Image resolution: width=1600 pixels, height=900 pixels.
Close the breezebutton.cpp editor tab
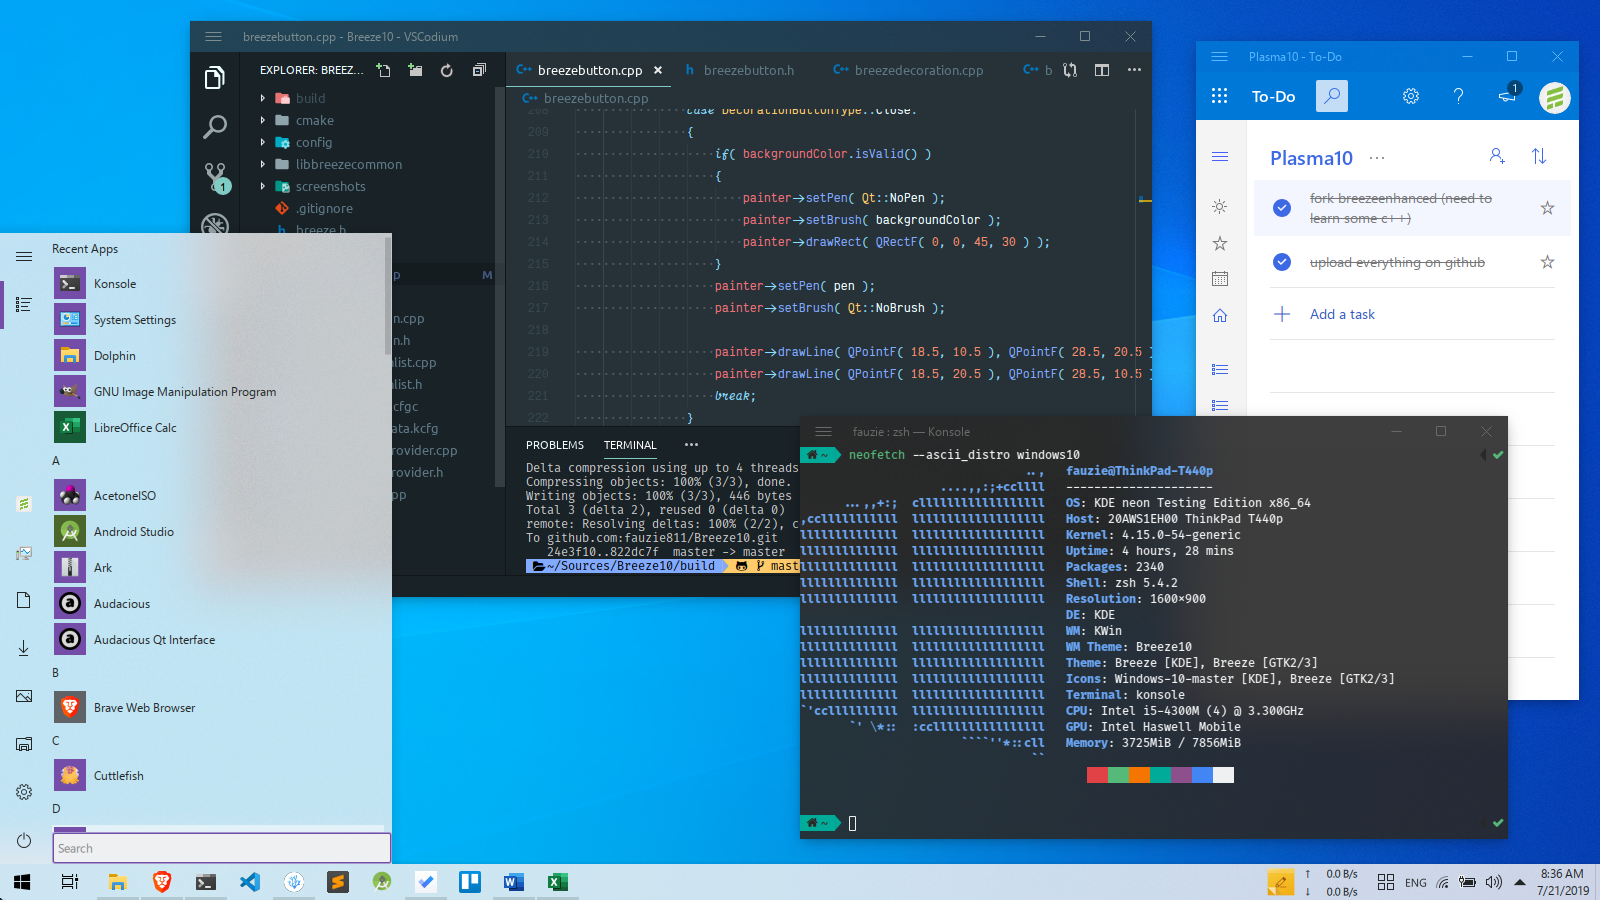[658, 70]
